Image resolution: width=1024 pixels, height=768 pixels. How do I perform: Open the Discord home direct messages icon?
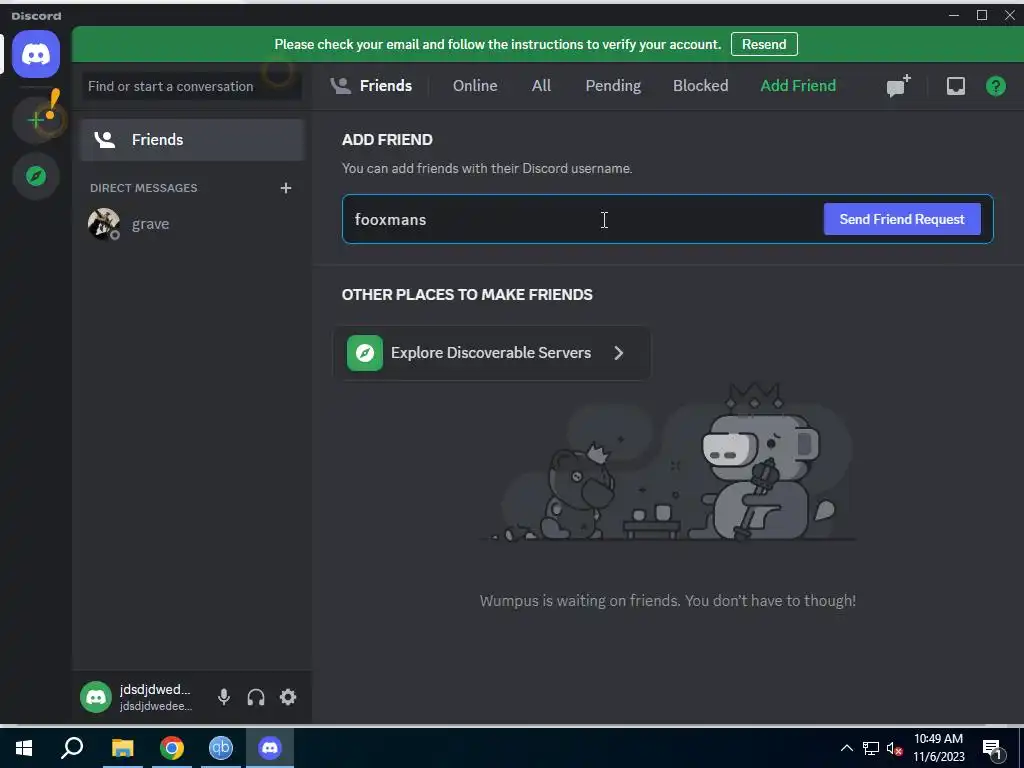click(x=36, y=54)
